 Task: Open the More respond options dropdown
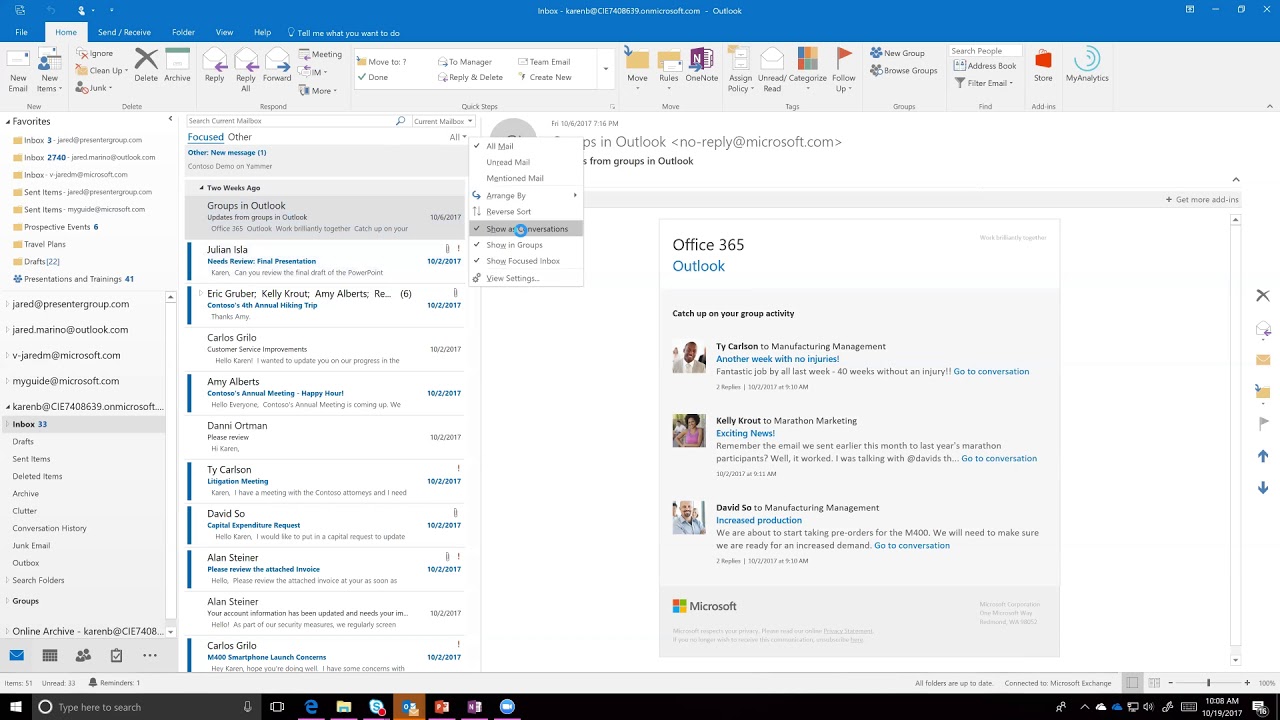tap(319, 91)
